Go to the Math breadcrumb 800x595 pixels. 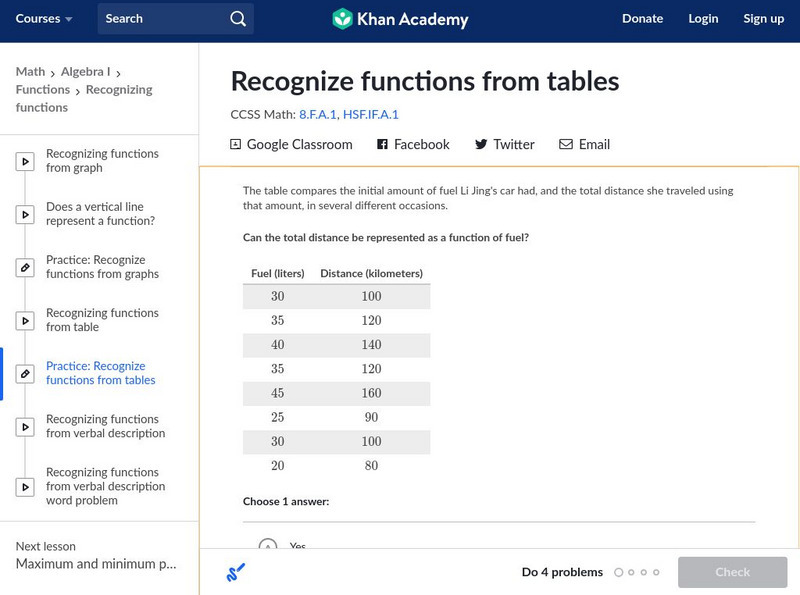[30, 72]
